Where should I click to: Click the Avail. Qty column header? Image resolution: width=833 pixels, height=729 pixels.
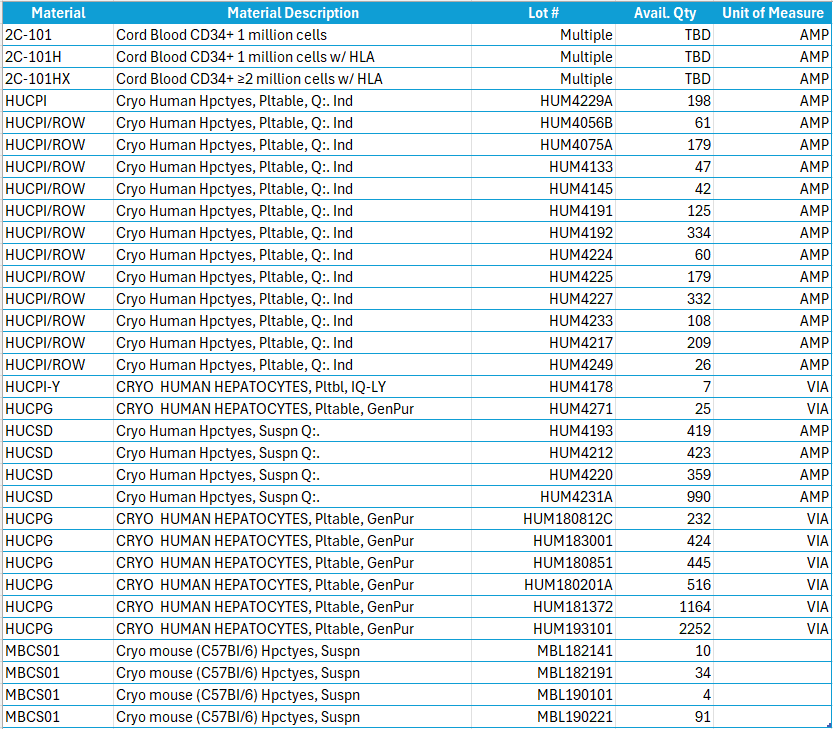pyautogui.click(x=664, y=13)
